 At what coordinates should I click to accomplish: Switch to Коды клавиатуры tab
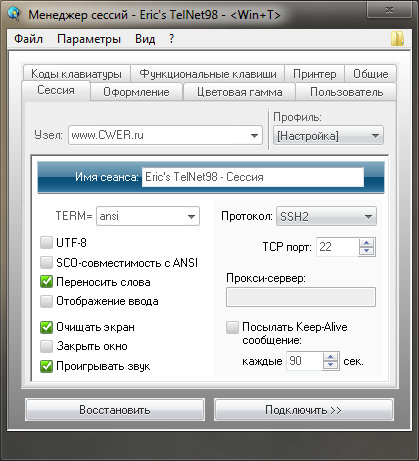pyautogui.click(x=76, y=74)
